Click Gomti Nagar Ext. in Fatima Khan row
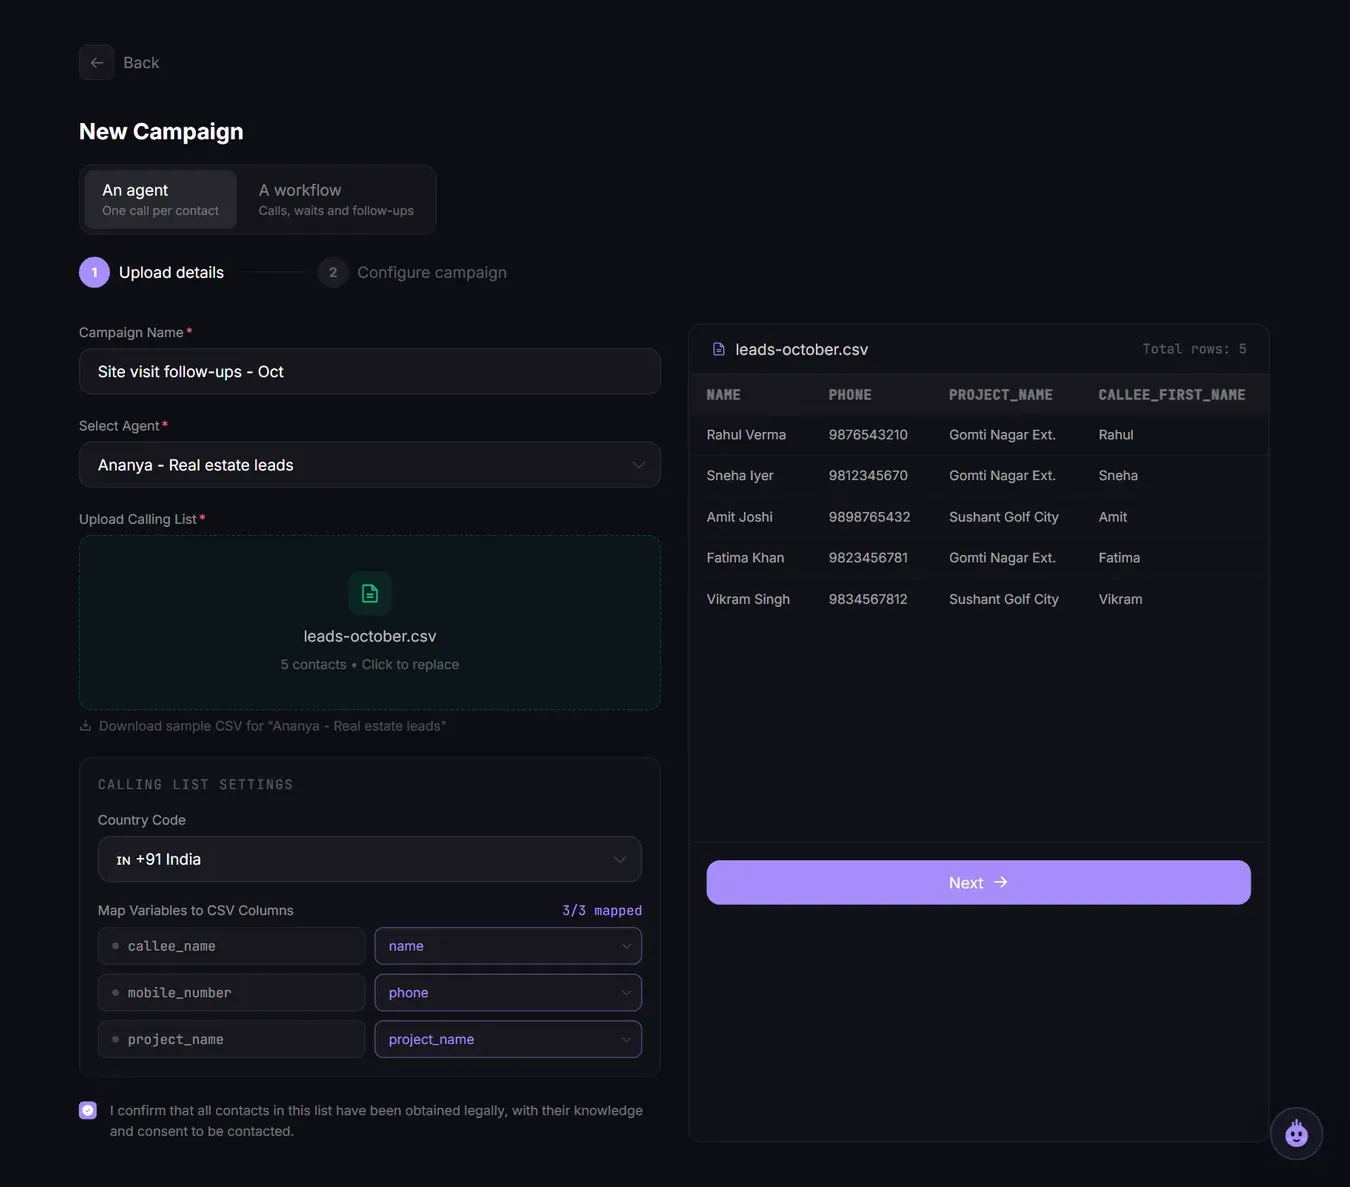1350x1187 pixels. [1002, 558]
